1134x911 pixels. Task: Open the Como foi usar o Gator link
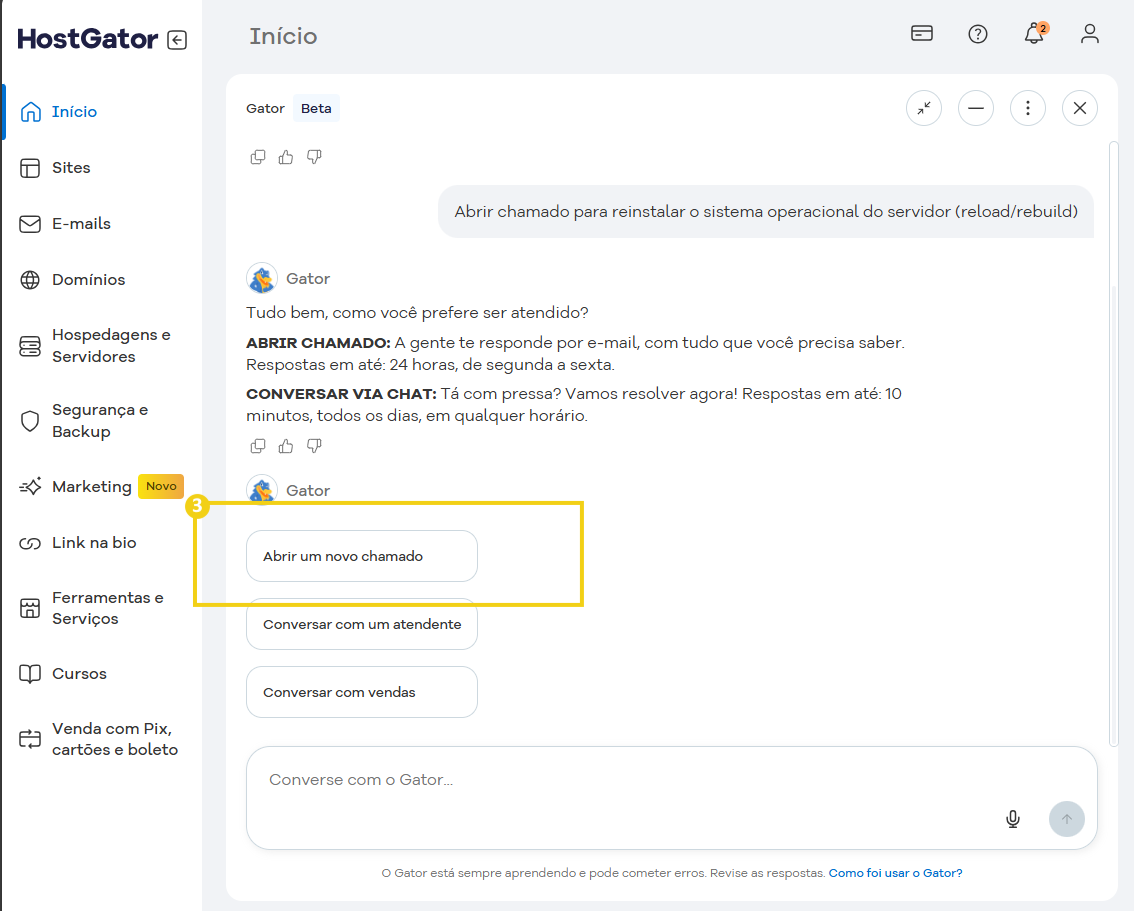coord(895,873)
